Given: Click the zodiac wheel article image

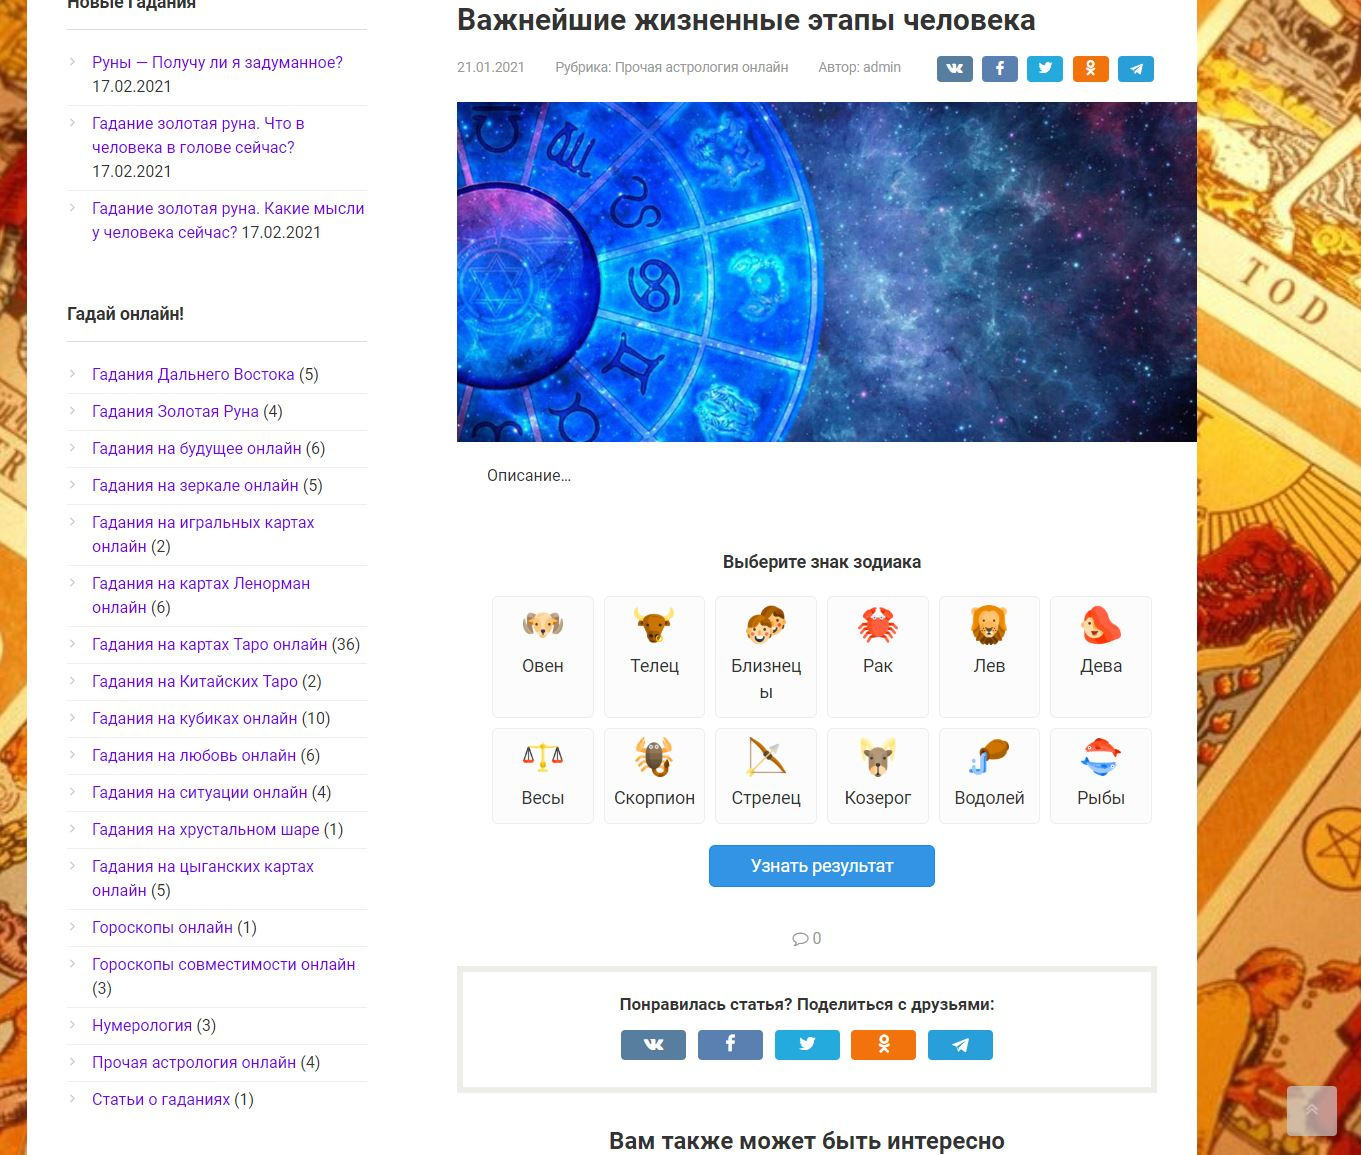Looking at the screenshot, I should click(x=827, y=272).
